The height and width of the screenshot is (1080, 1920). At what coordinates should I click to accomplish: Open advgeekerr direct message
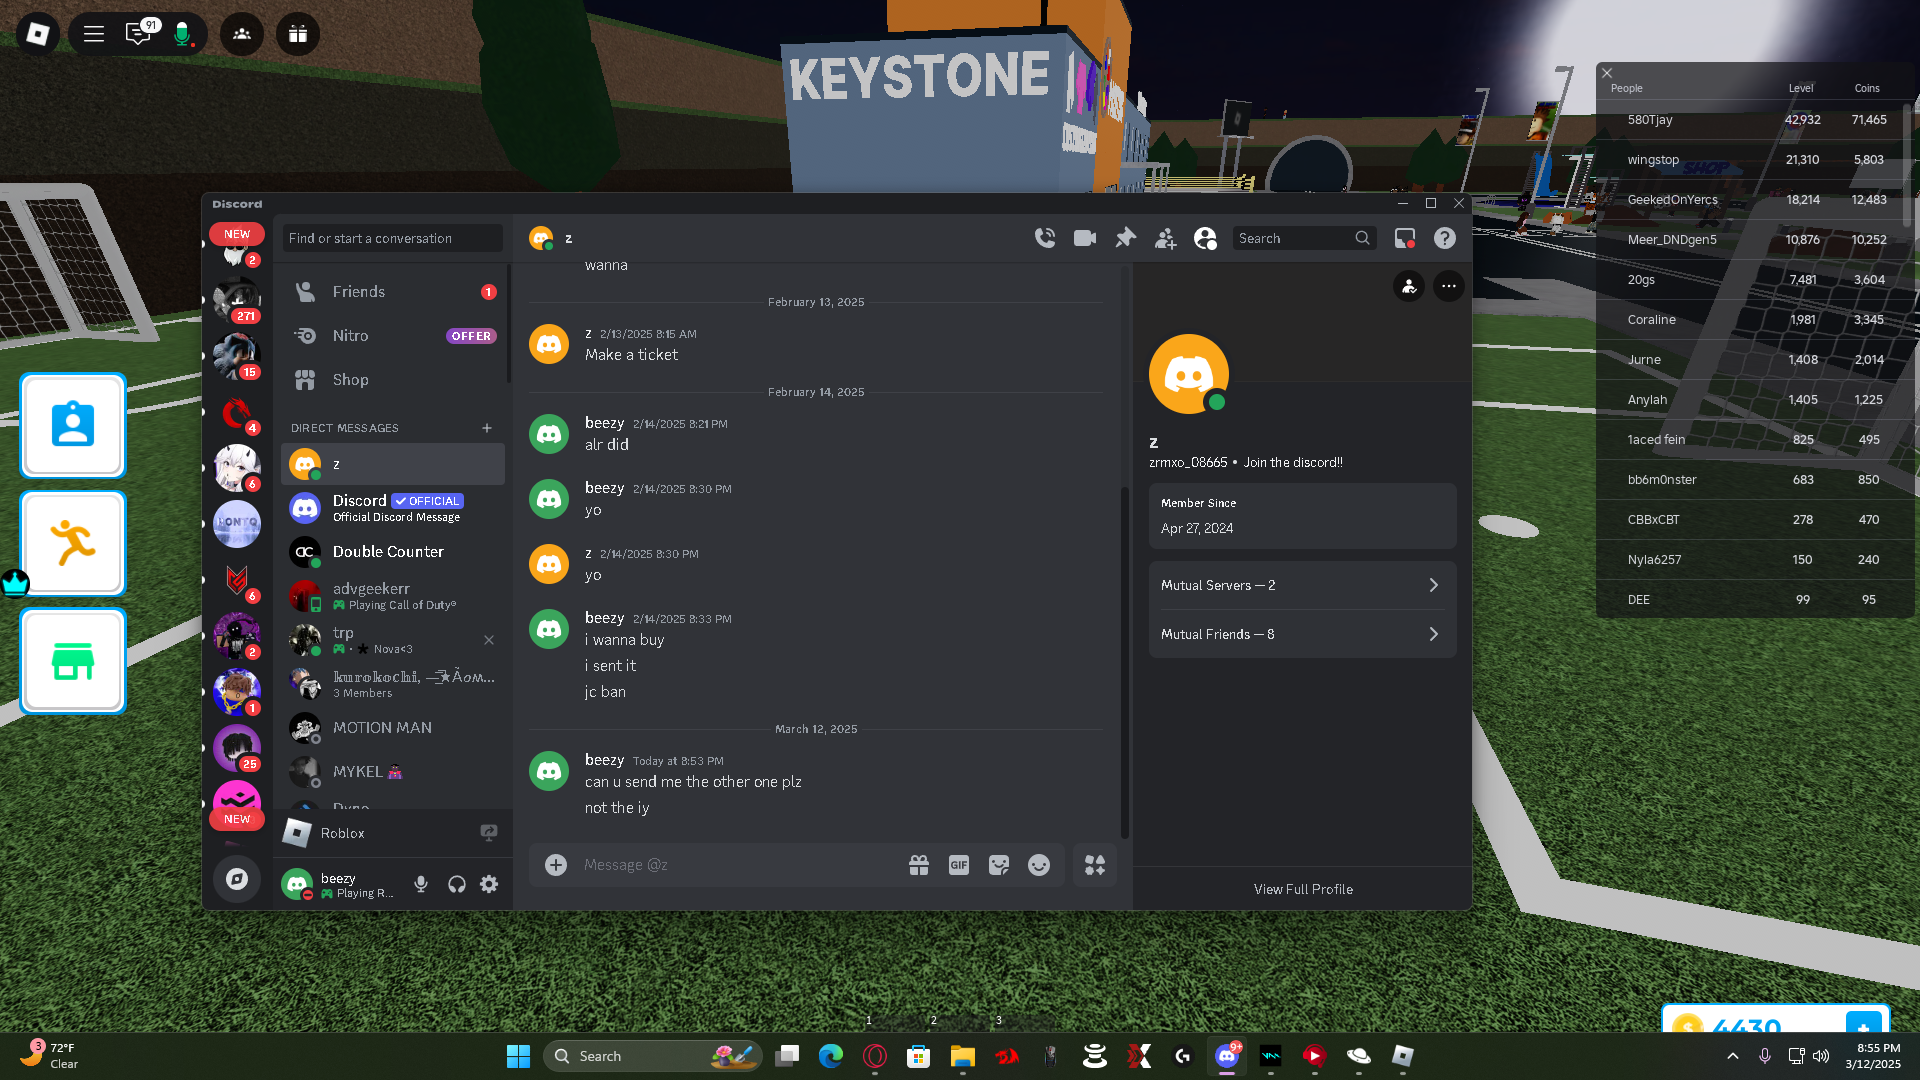point(394,596)
